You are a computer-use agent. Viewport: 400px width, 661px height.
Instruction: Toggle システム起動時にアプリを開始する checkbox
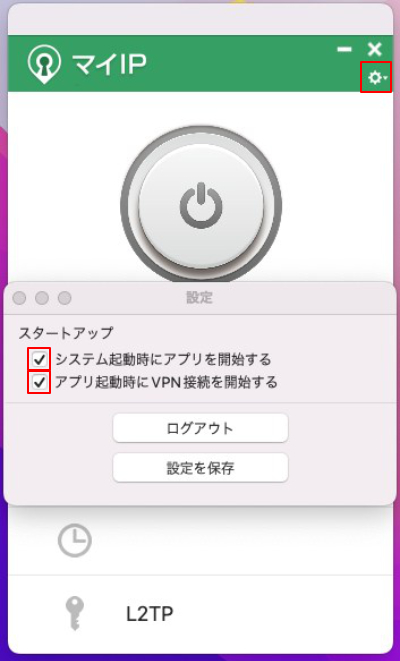tap(39, 360)
